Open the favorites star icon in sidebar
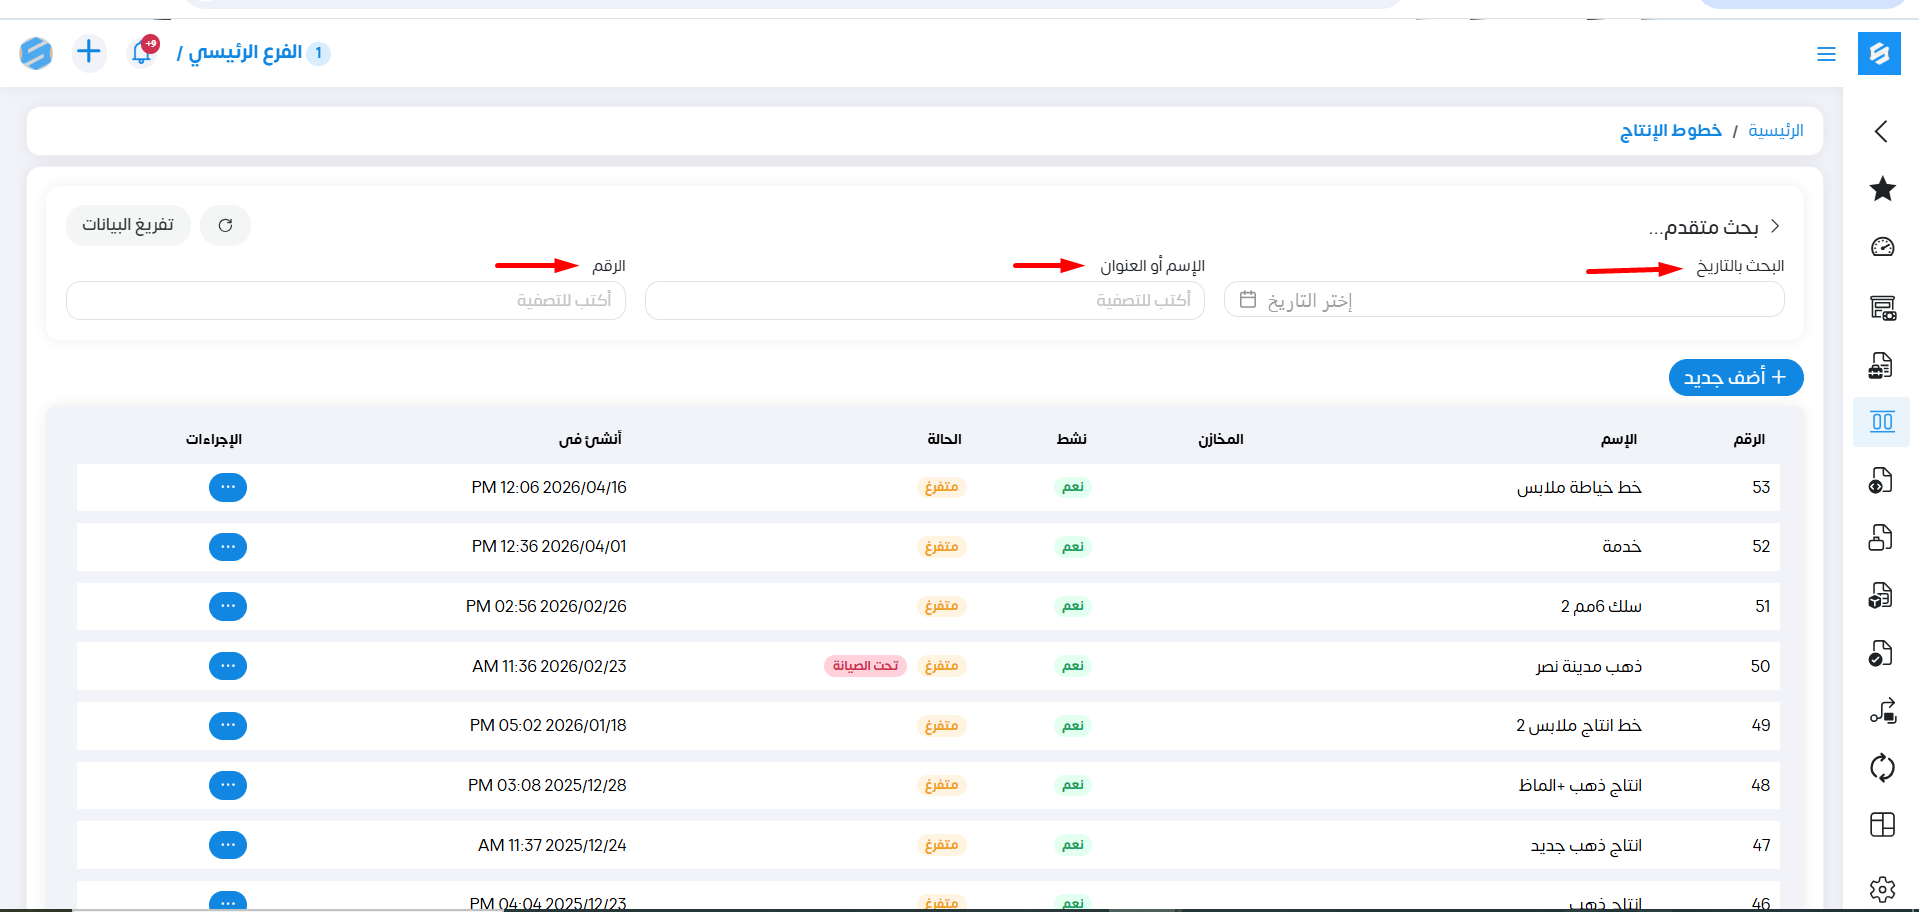1919x912 pixels. pyautogui.click(x=1882, y=189)
